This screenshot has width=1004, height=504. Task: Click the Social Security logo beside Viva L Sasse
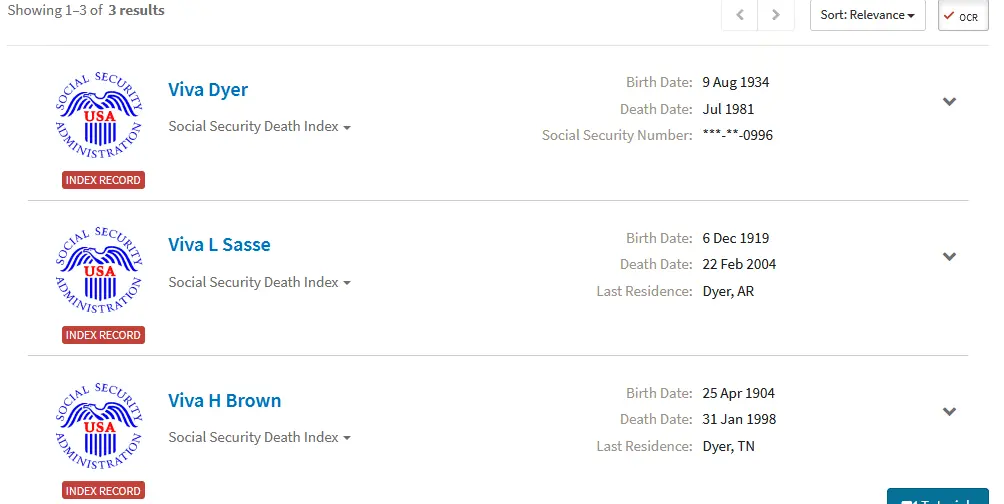pos(99,270)
